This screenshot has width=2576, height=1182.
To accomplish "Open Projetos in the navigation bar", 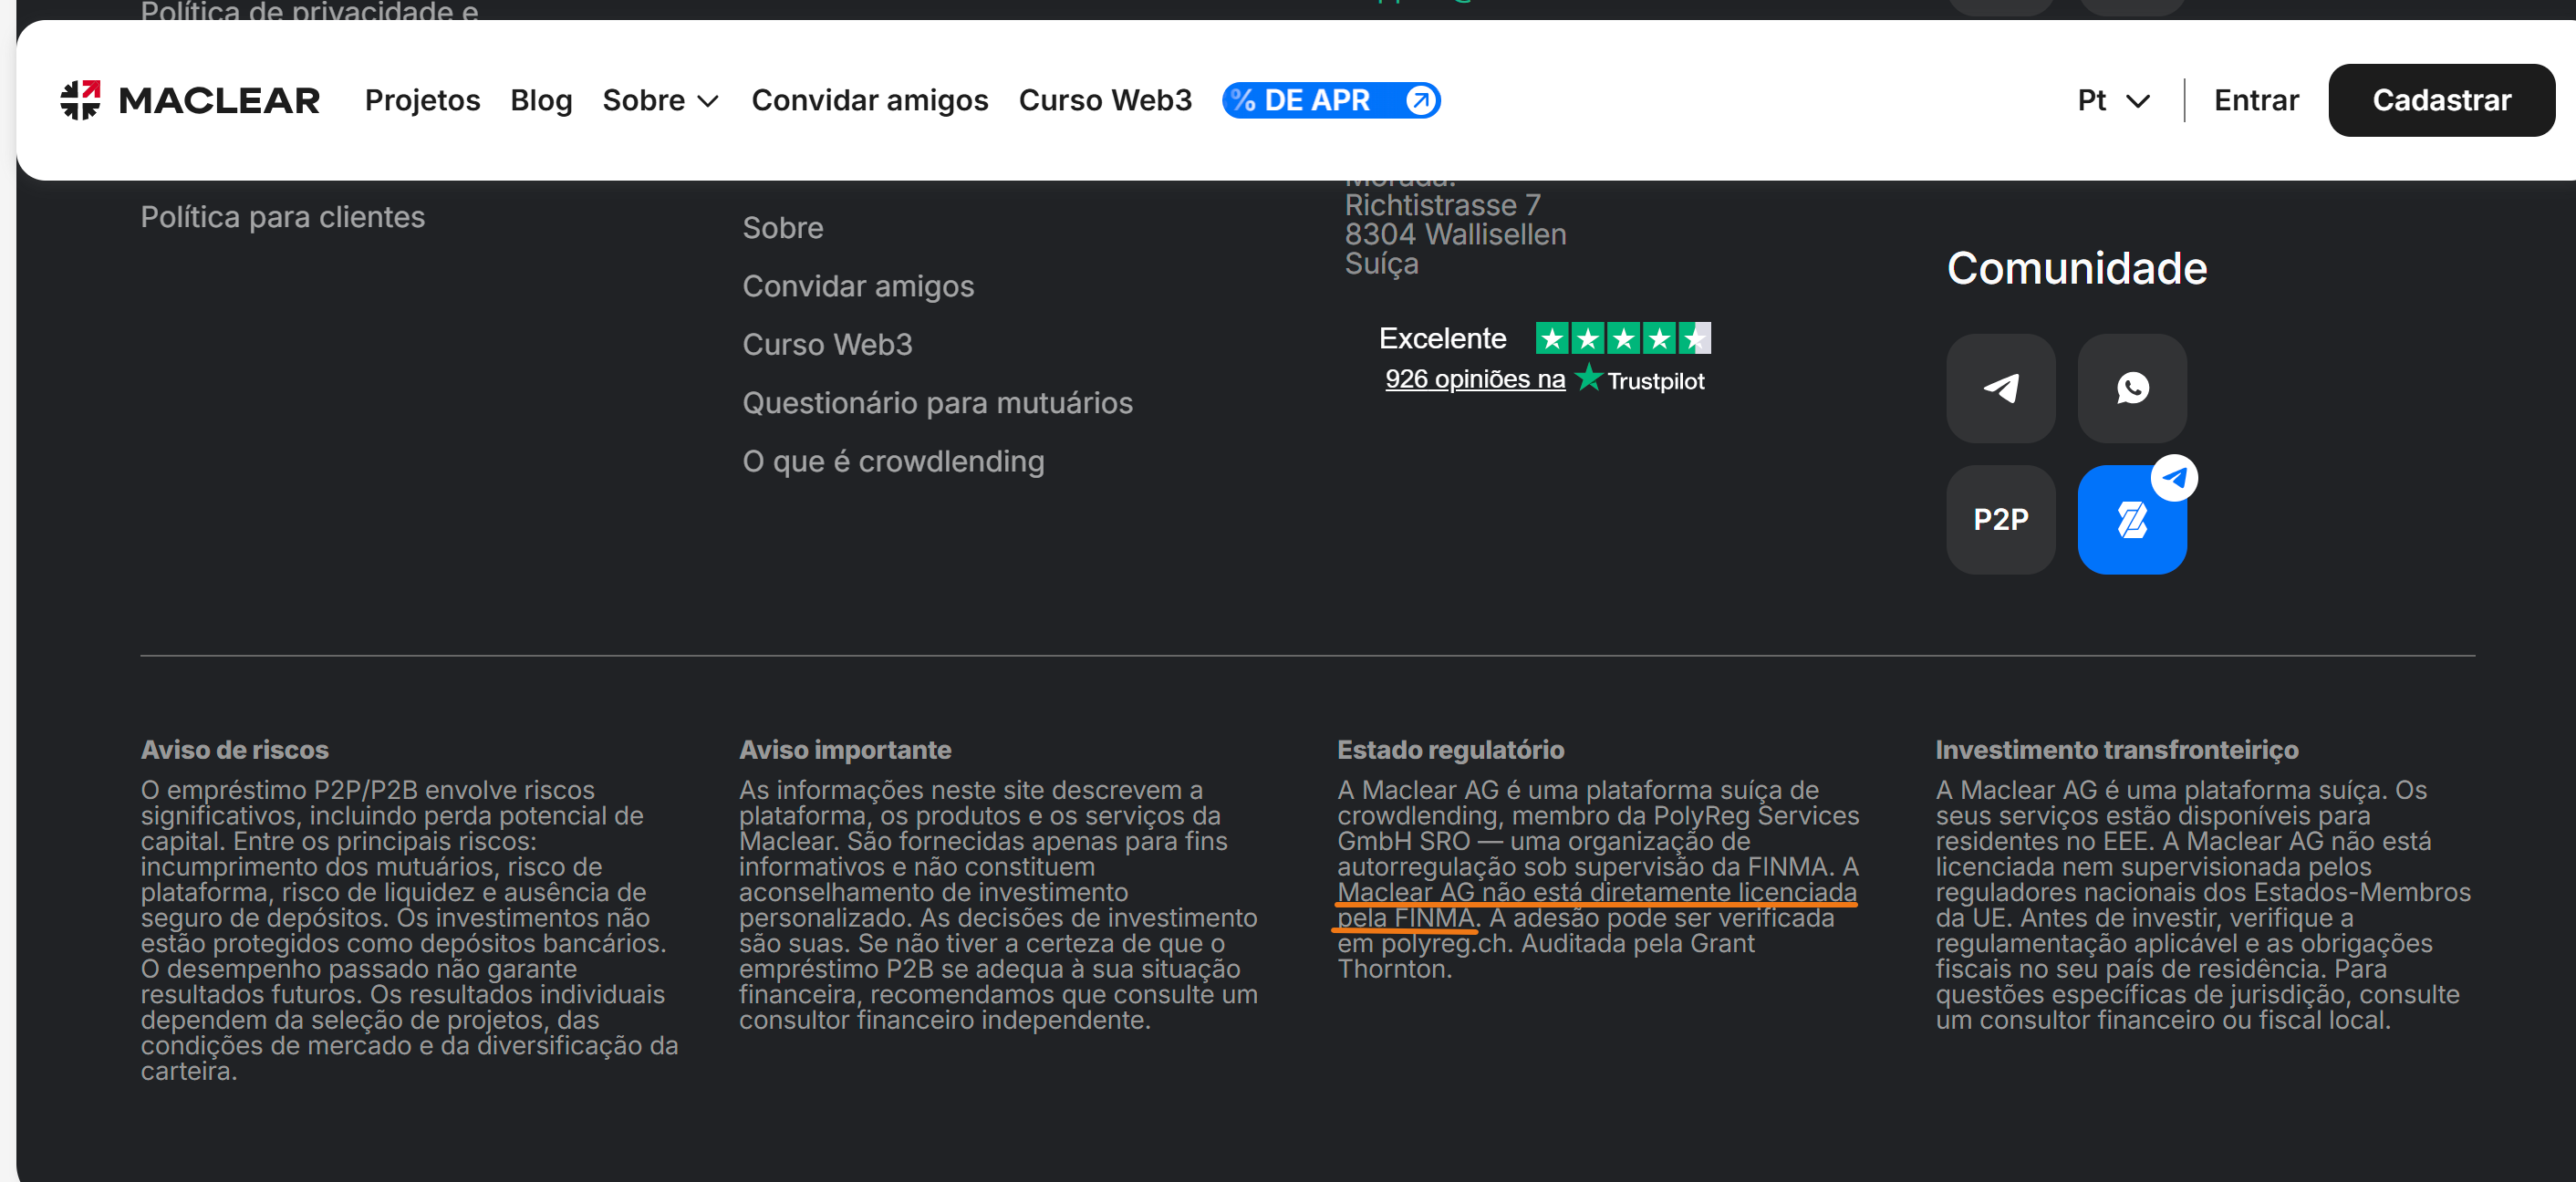I will (x=422, y=100).
